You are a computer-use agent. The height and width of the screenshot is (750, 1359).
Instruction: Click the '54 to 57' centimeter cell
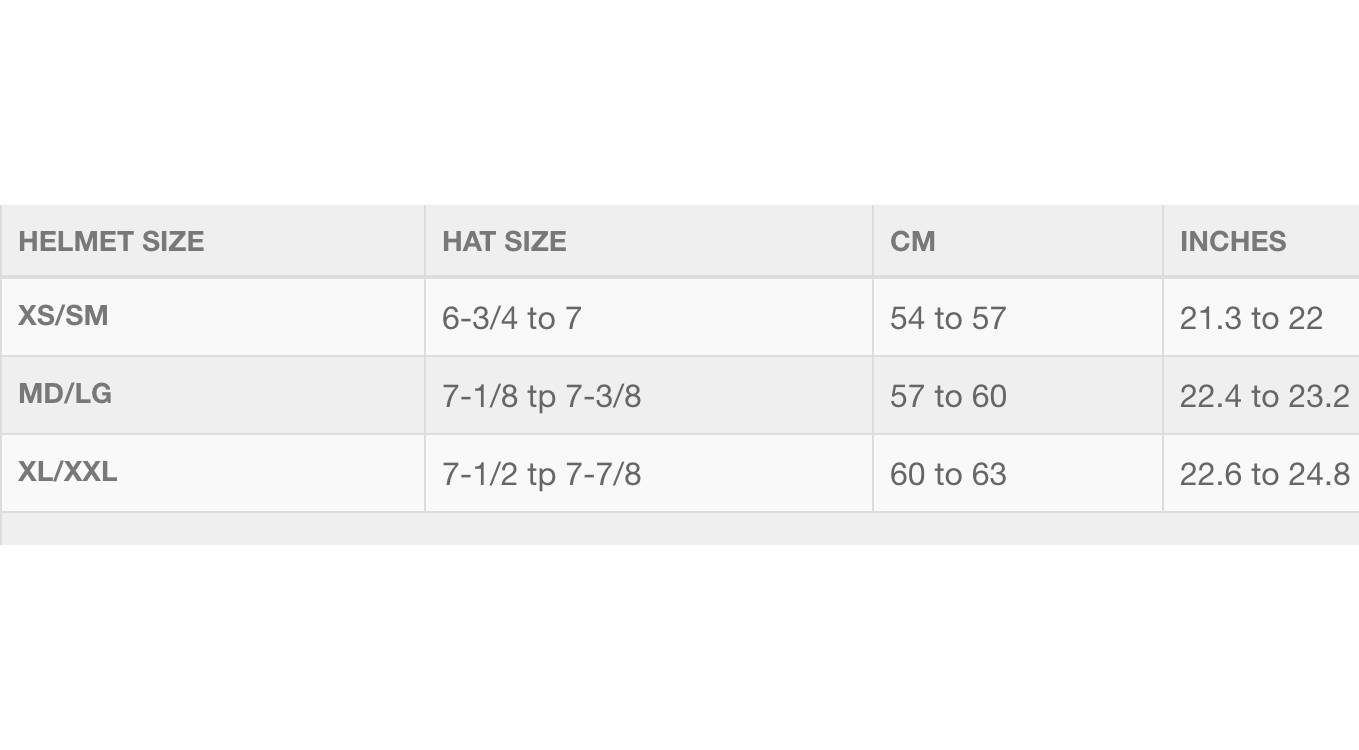point(947,319)
